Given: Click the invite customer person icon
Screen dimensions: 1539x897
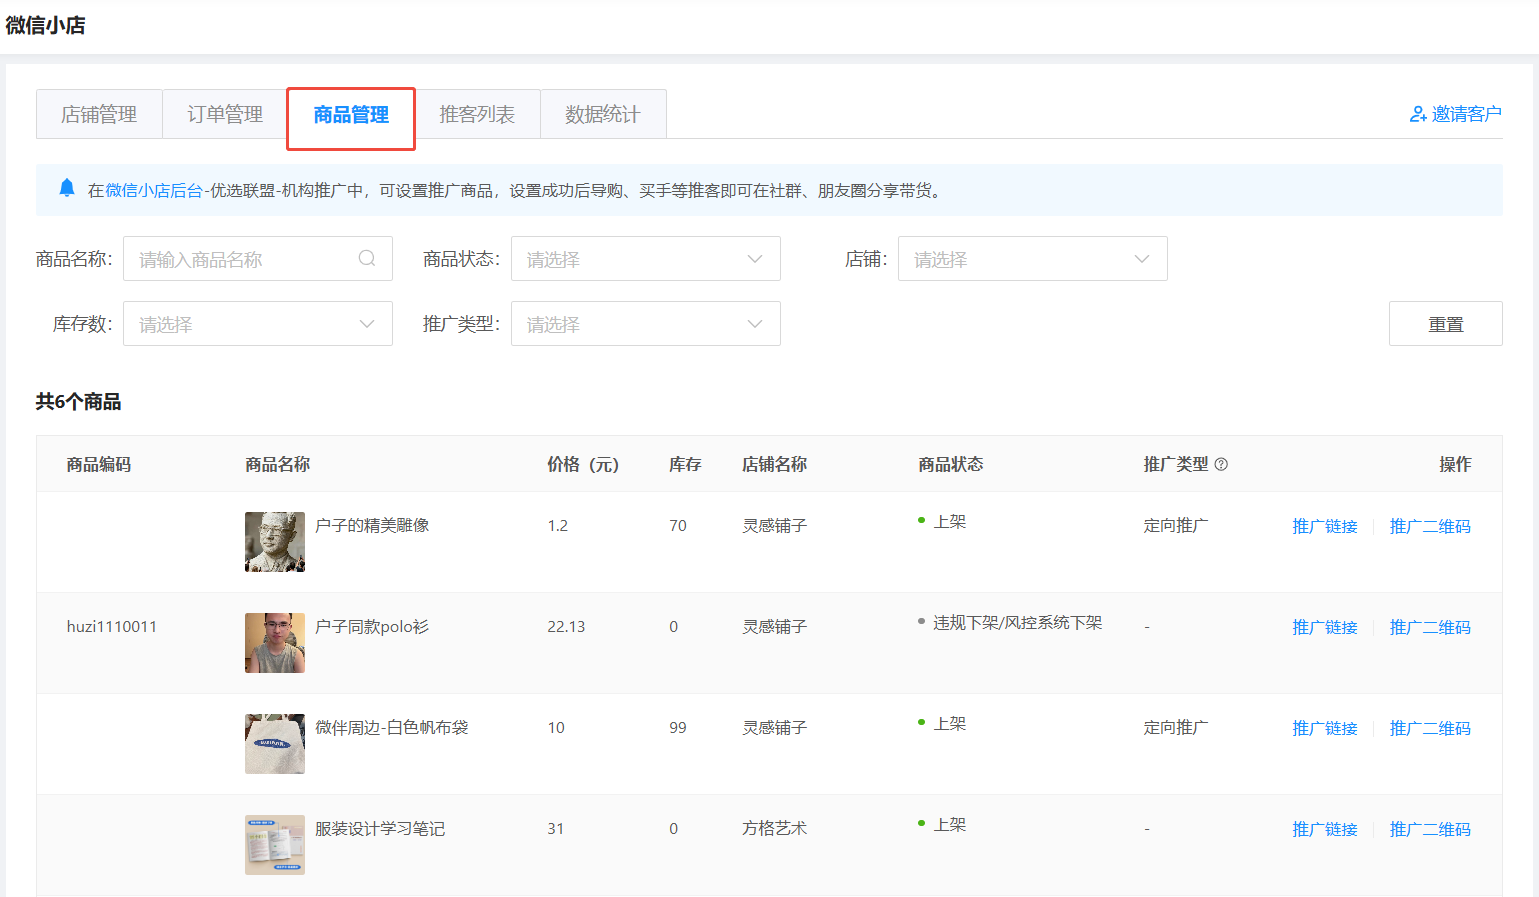Looking at the screenshot, I should (x=1417, y=114).
